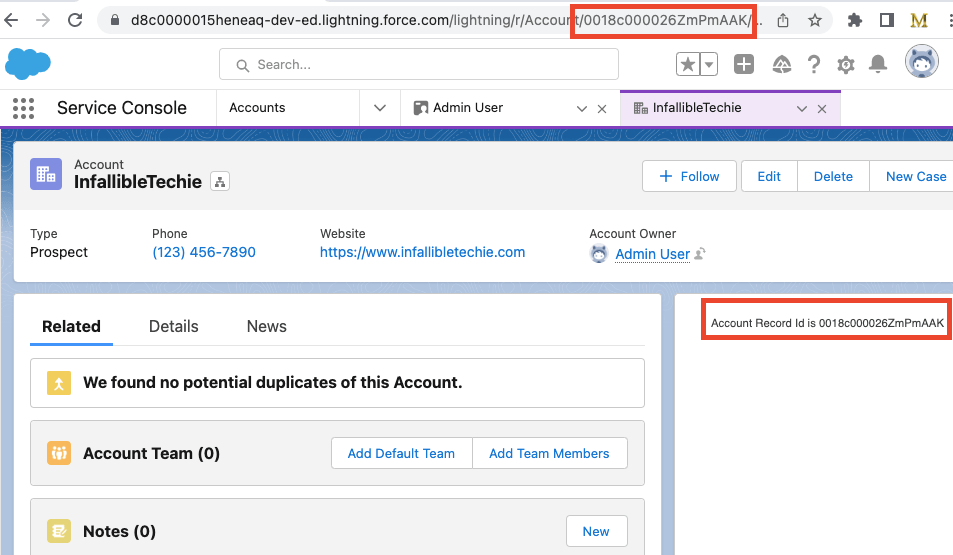Switch to the Related tab
Viewport: 953px width, 555px height.
[x=71, y=326]
